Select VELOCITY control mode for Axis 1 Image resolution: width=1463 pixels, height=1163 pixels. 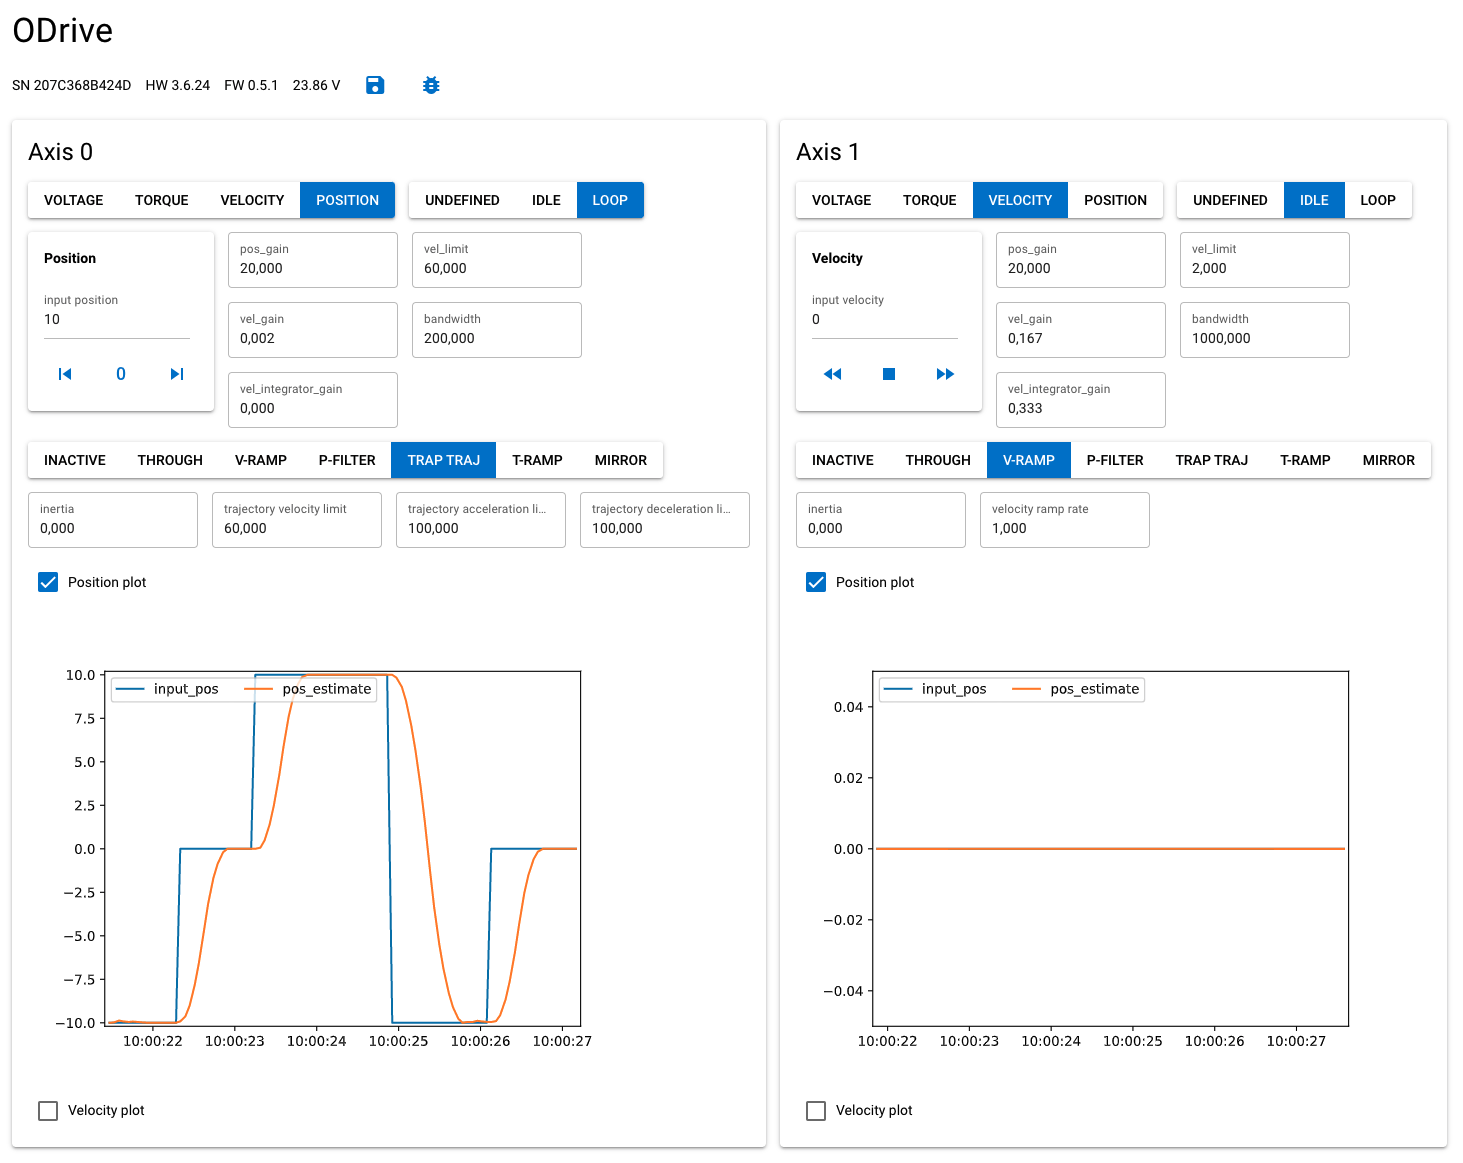(1020, 200)
